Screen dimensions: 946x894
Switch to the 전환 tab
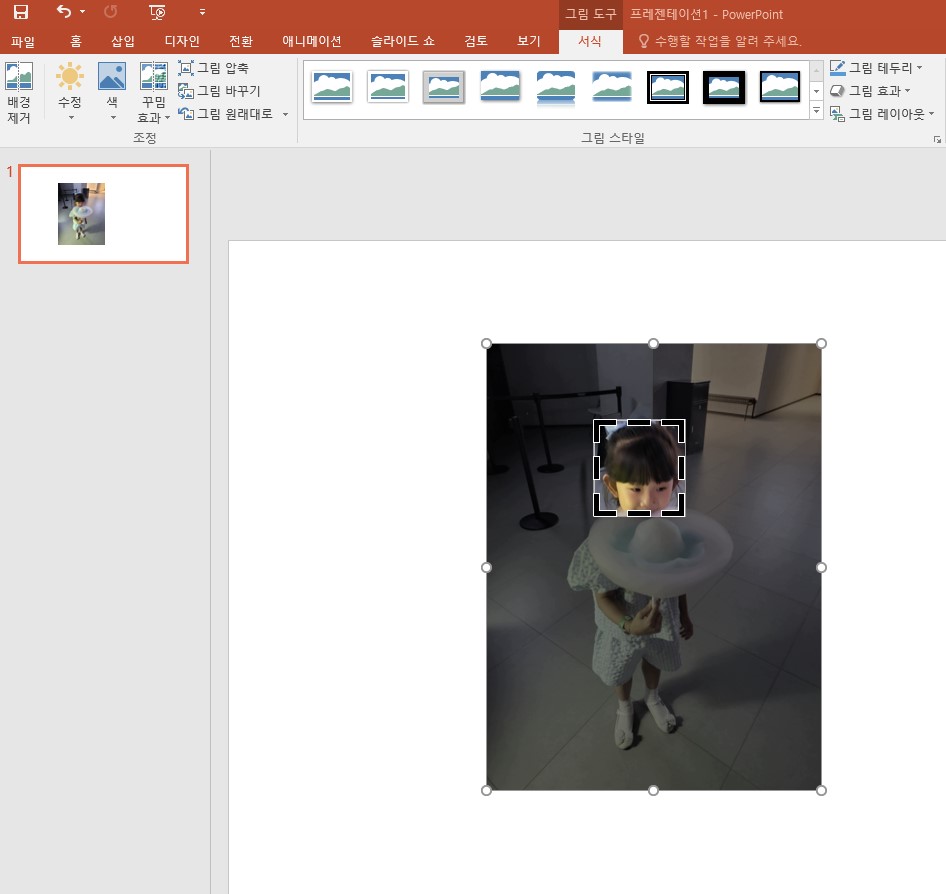click(x=241, y=41)
